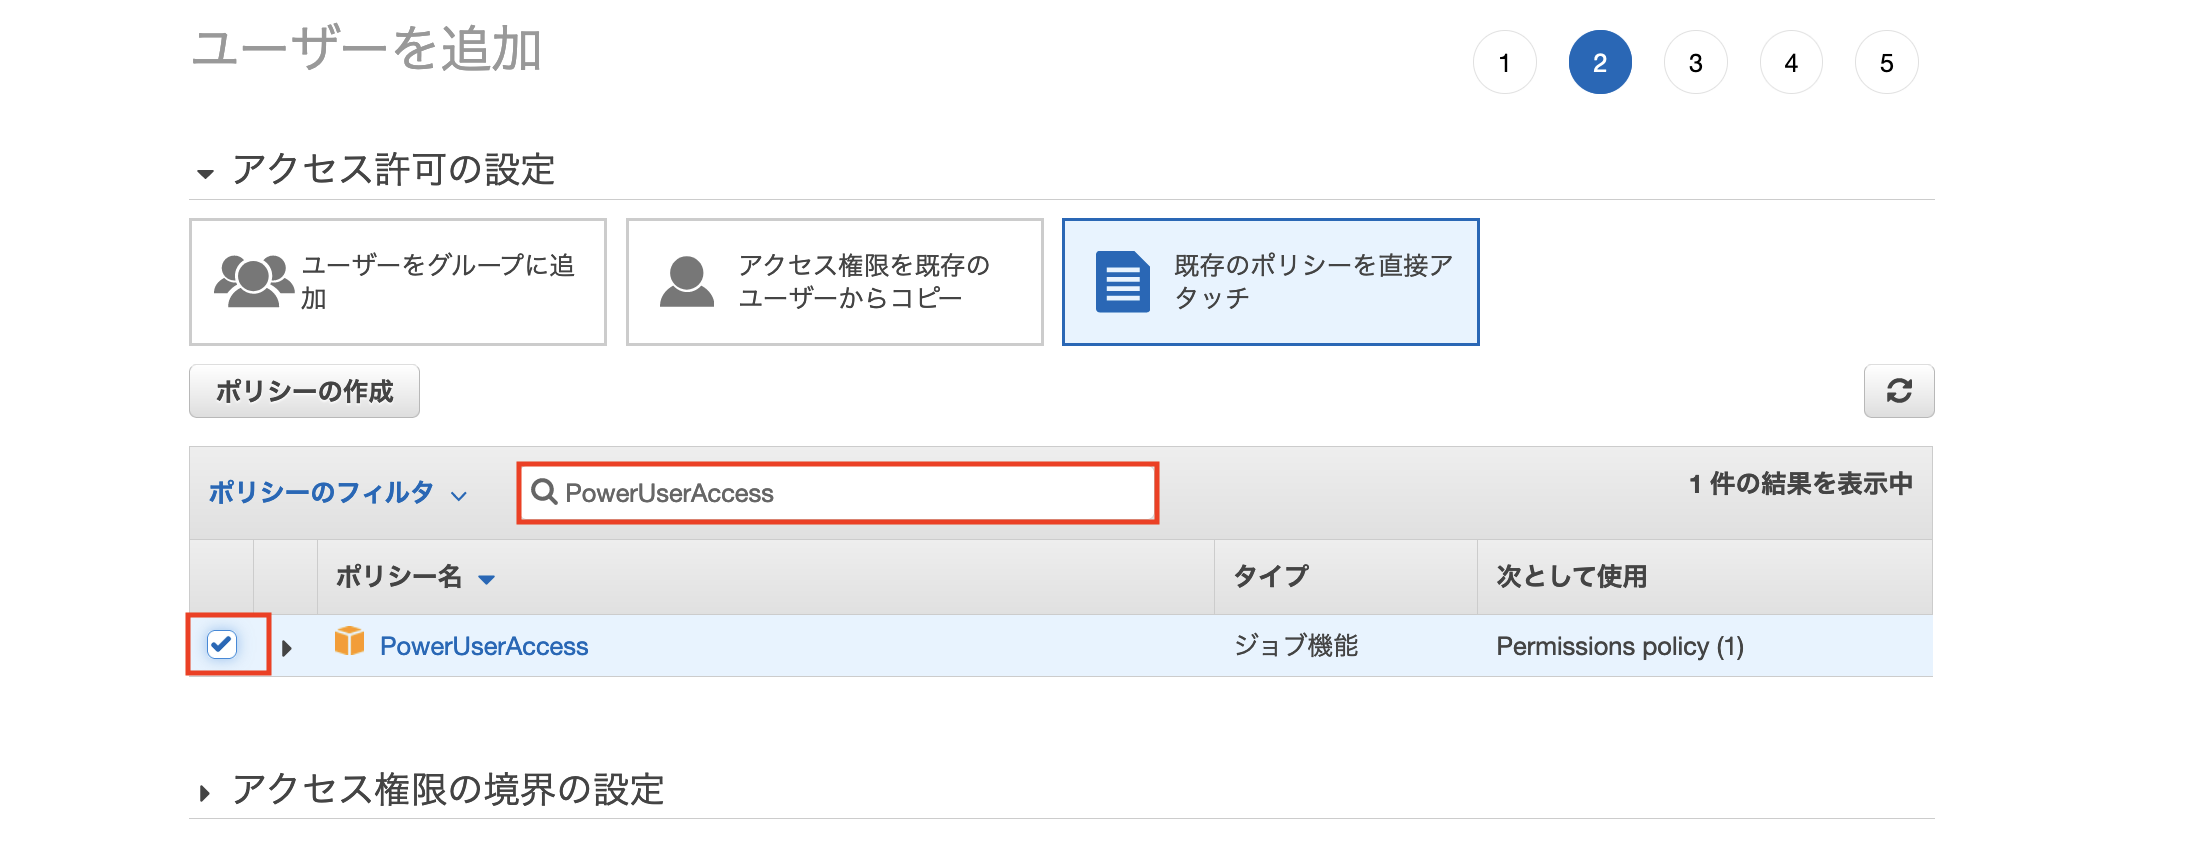Choose 既存のポリシーを直接アタッチ option
The height and width of the screenshot is (852, 2194).
tap(1270, 282)
